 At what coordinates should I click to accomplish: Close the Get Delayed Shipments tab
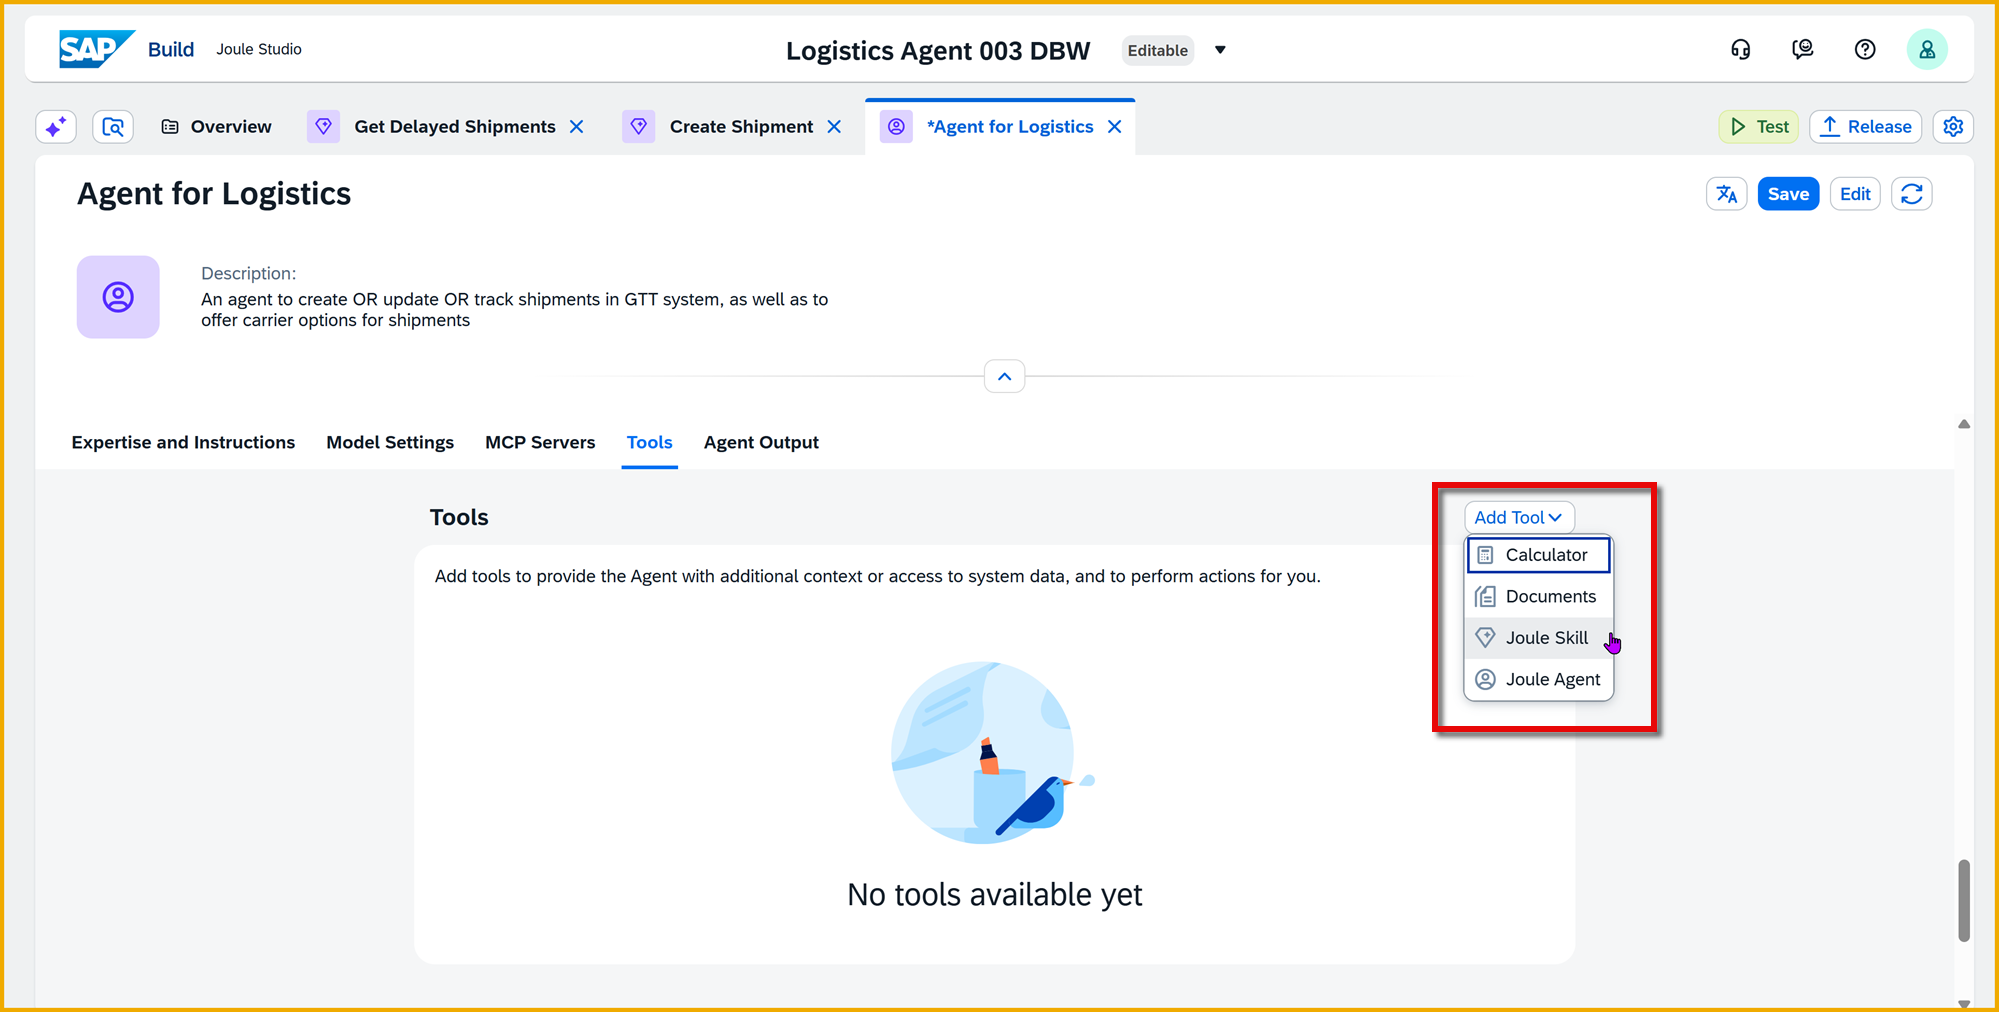[x=577, y=127]
